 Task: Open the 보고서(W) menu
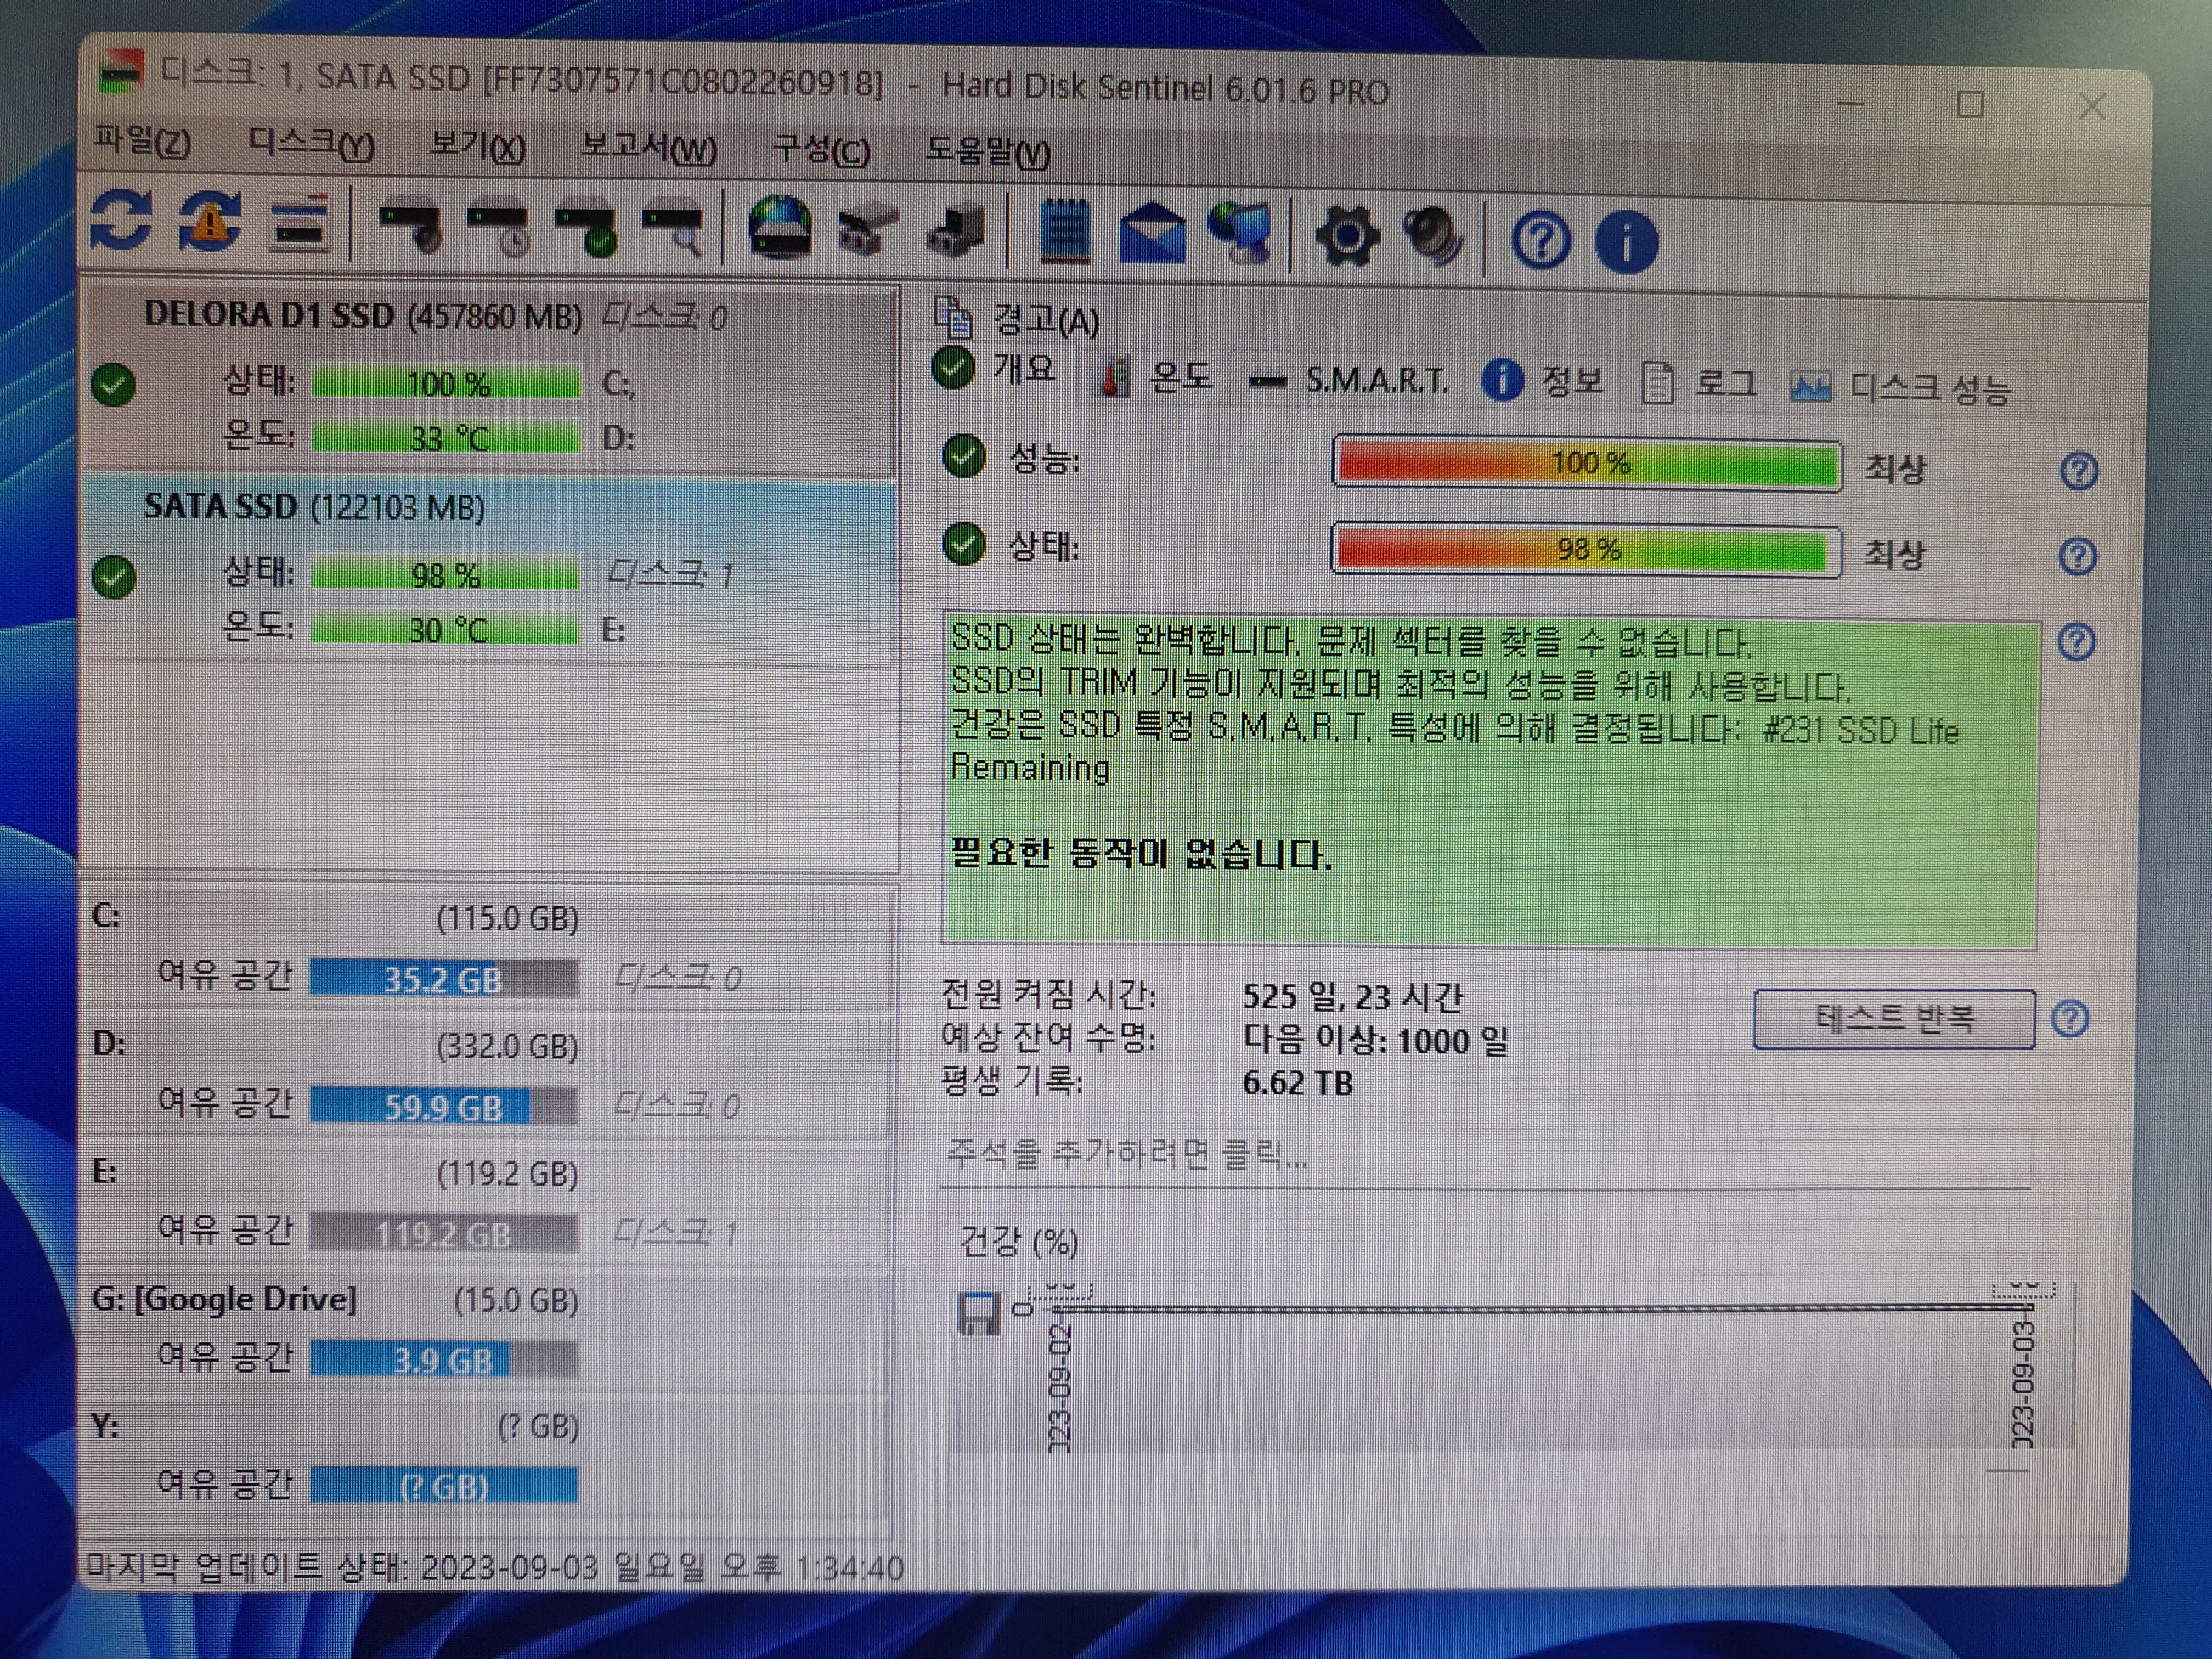coord(648,148)
